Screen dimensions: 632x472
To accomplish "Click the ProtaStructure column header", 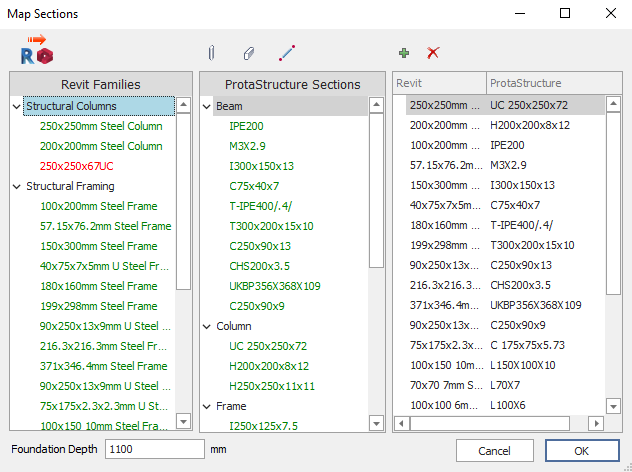I will point(545,83).
